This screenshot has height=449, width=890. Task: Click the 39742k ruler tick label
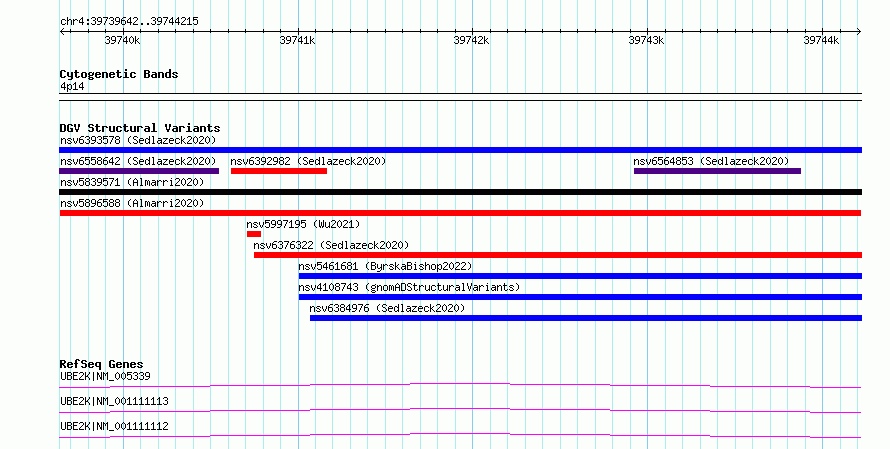click(471, 40)
